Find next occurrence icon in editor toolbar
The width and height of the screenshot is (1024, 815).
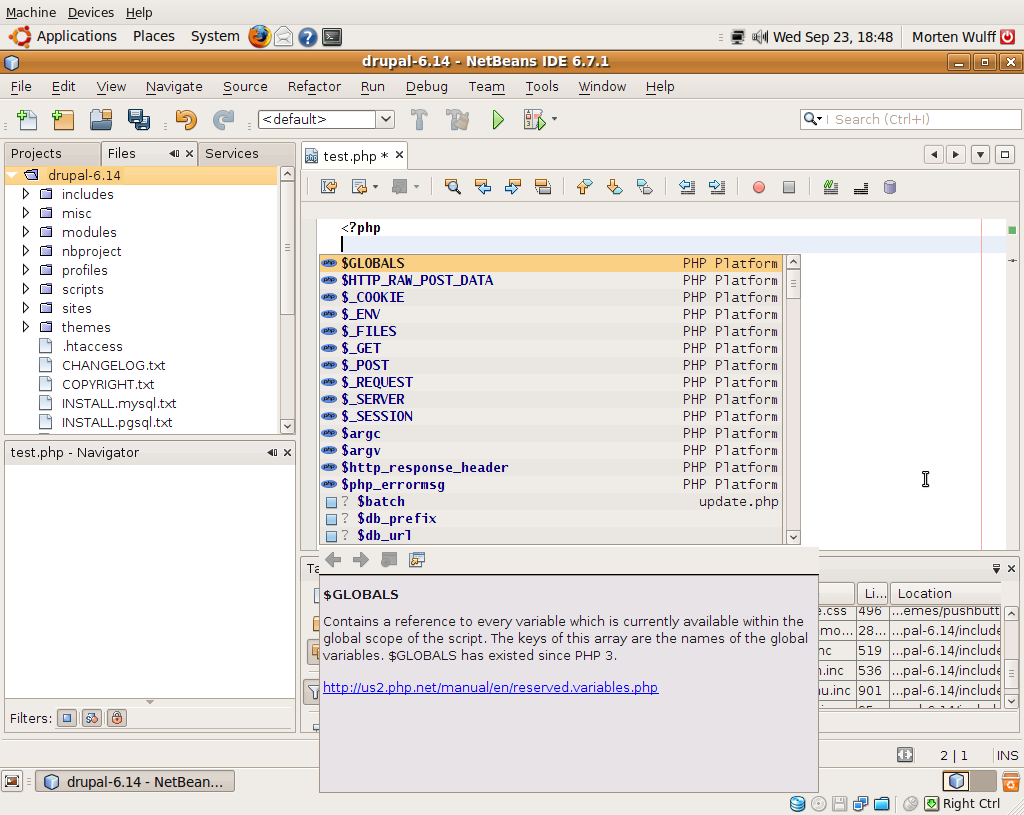tap(513, 187)
